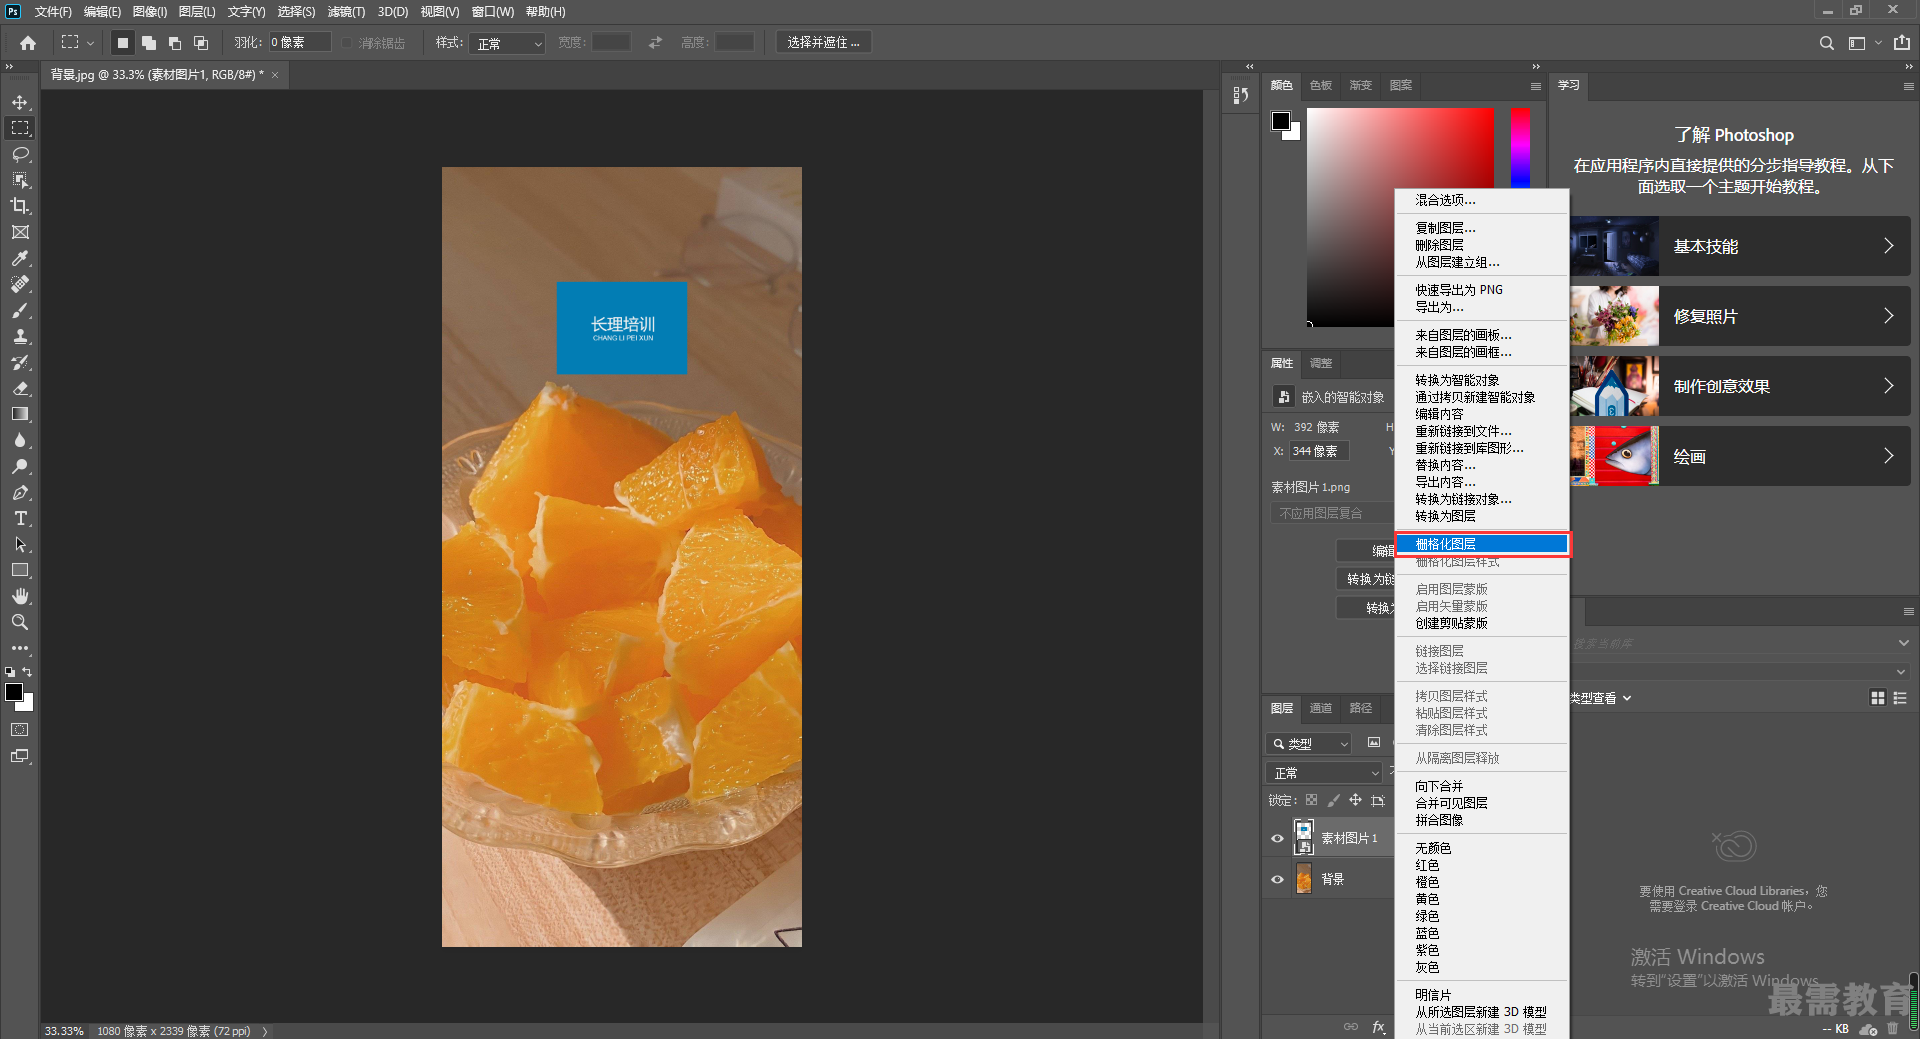Select the History Brush tool
1920x1039 pixels.
[20, 362]
